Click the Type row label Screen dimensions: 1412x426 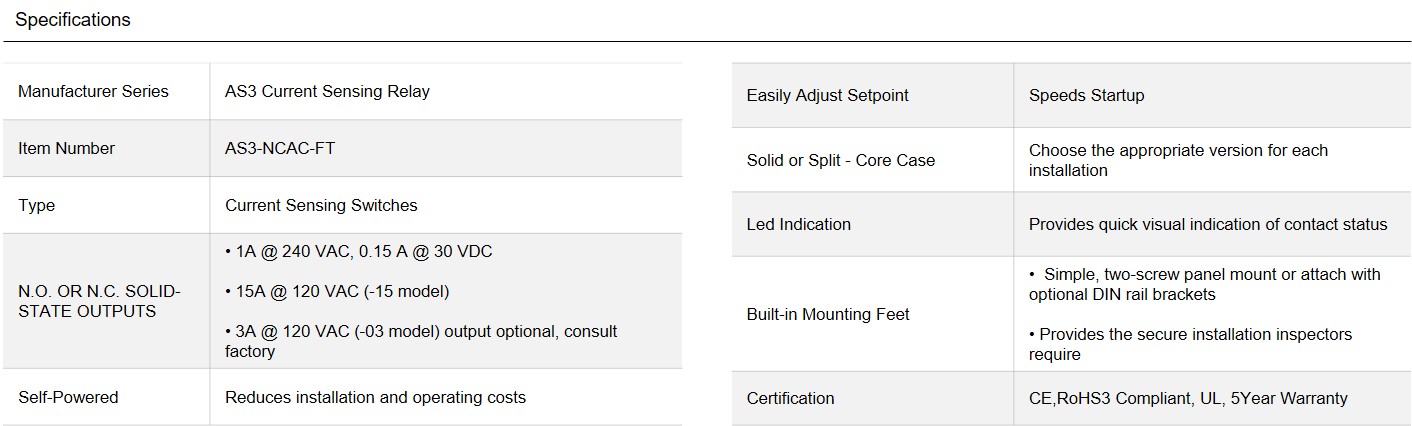click(x=37, y=205)
